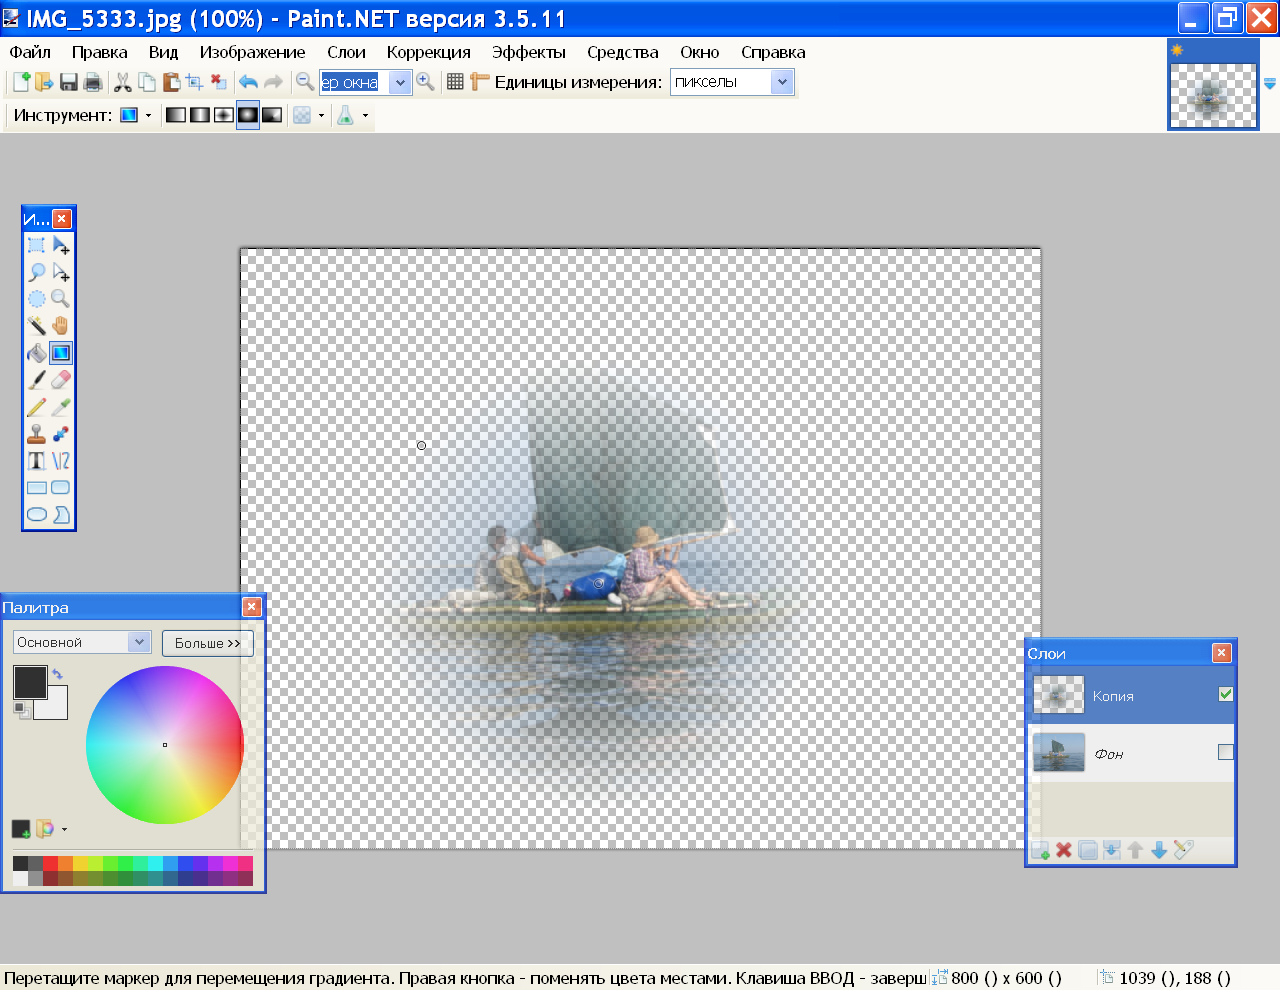The width and height of the screenshot is (1280, 990).
Task: Select the Paintbrush tool
Action: (37, 380)
